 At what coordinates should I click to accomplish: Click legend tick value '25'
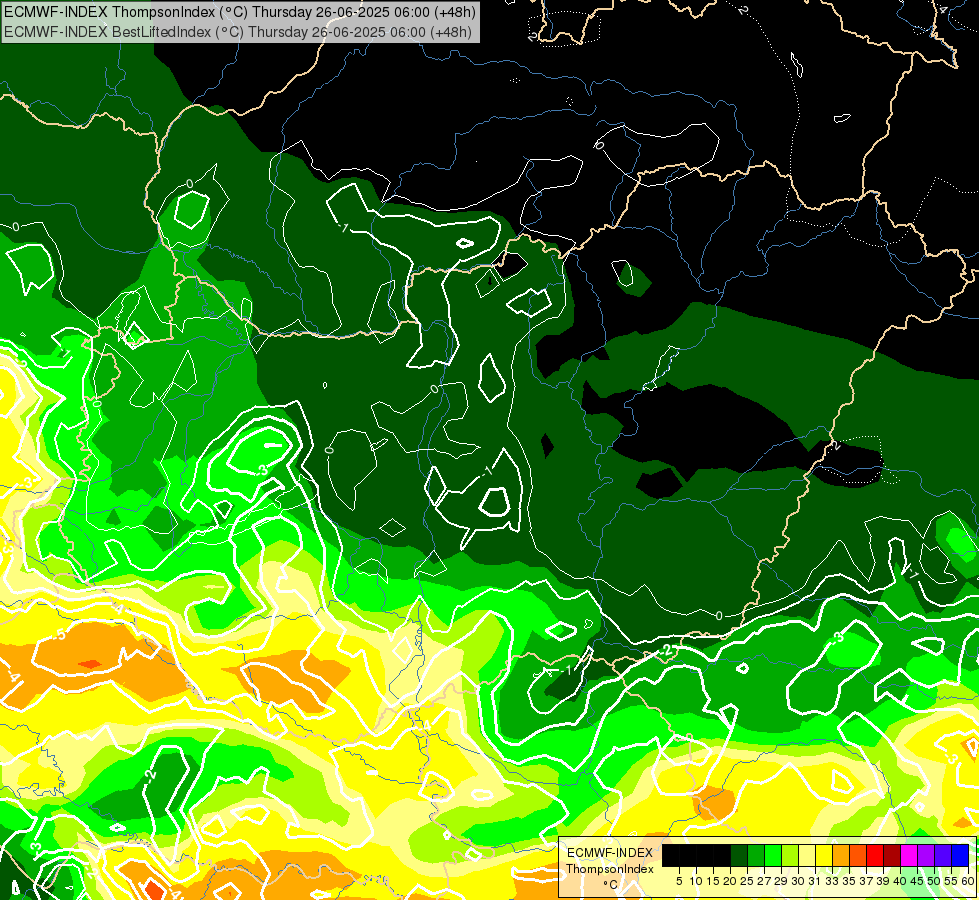[747, 881]
